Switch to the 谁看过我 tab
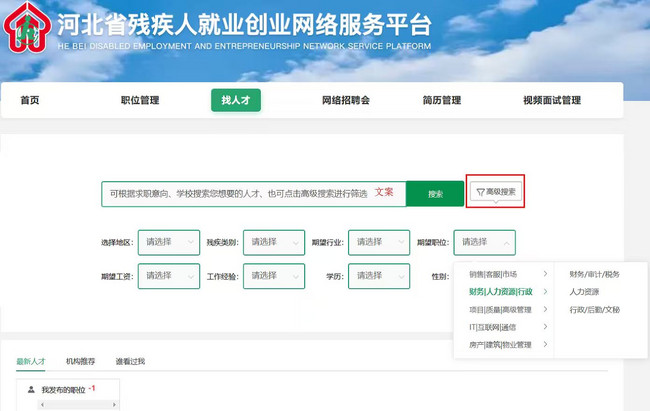650x411 pixels. click(x=130, y=361)
